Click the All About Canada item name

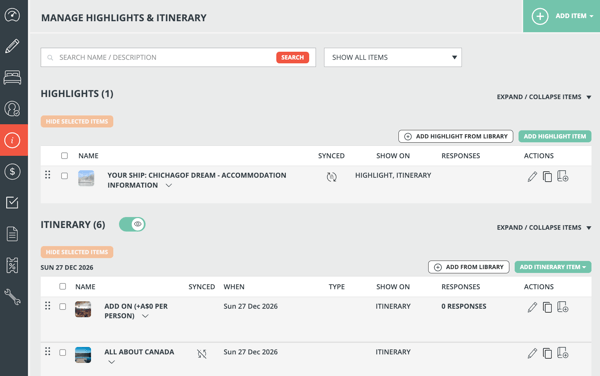139,352
